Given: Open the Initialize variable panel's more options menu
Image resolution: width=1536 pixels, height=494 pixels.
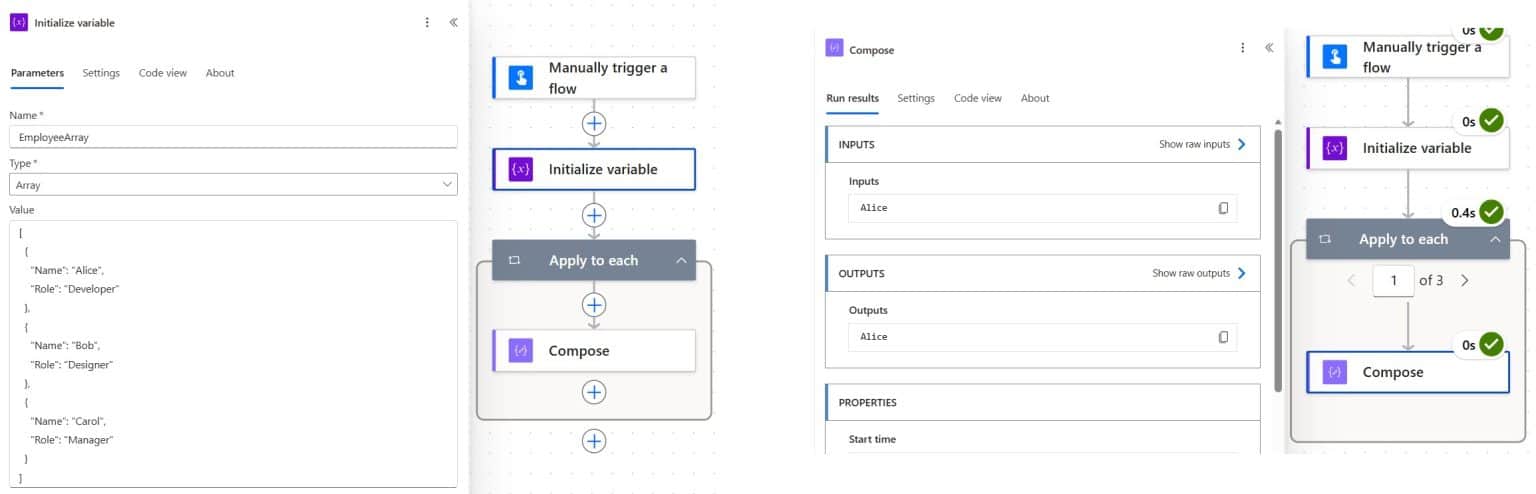Looking at the screenshot, I should [x=428, y=22].
